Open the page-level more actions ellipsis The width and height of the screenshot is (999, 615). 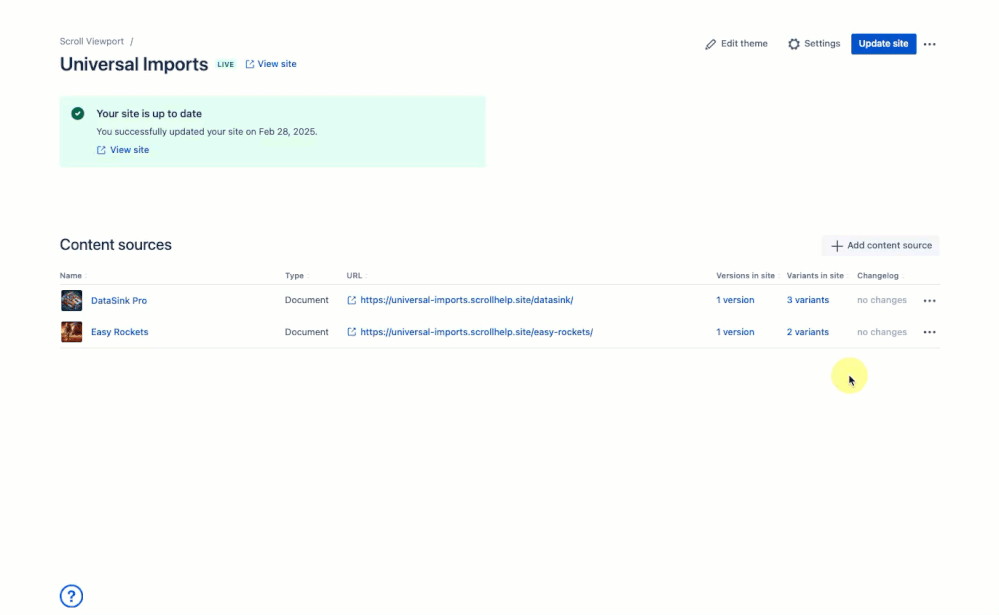(930, 44)
